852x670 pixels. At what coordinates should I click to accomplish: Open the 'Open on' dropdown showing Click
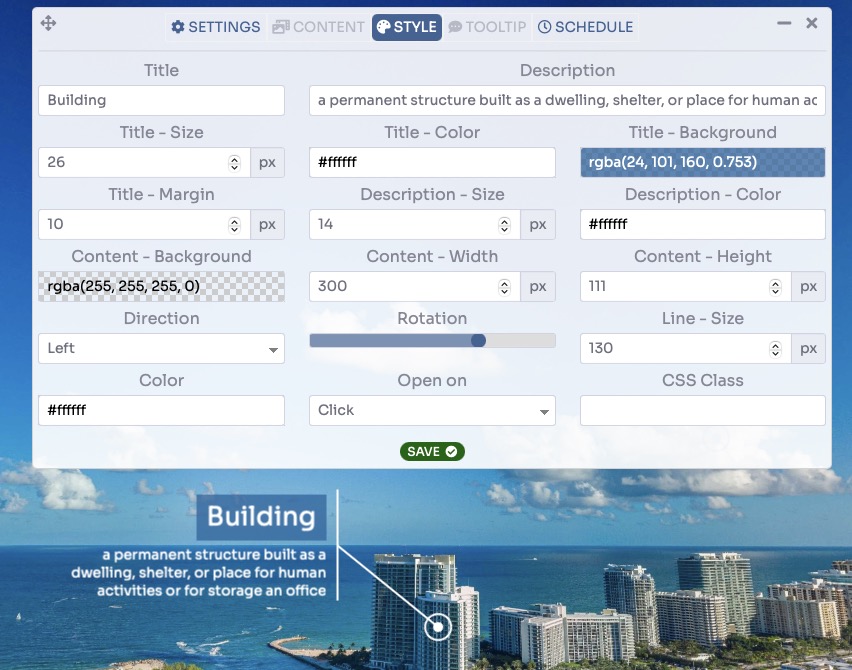click(432, 410)
